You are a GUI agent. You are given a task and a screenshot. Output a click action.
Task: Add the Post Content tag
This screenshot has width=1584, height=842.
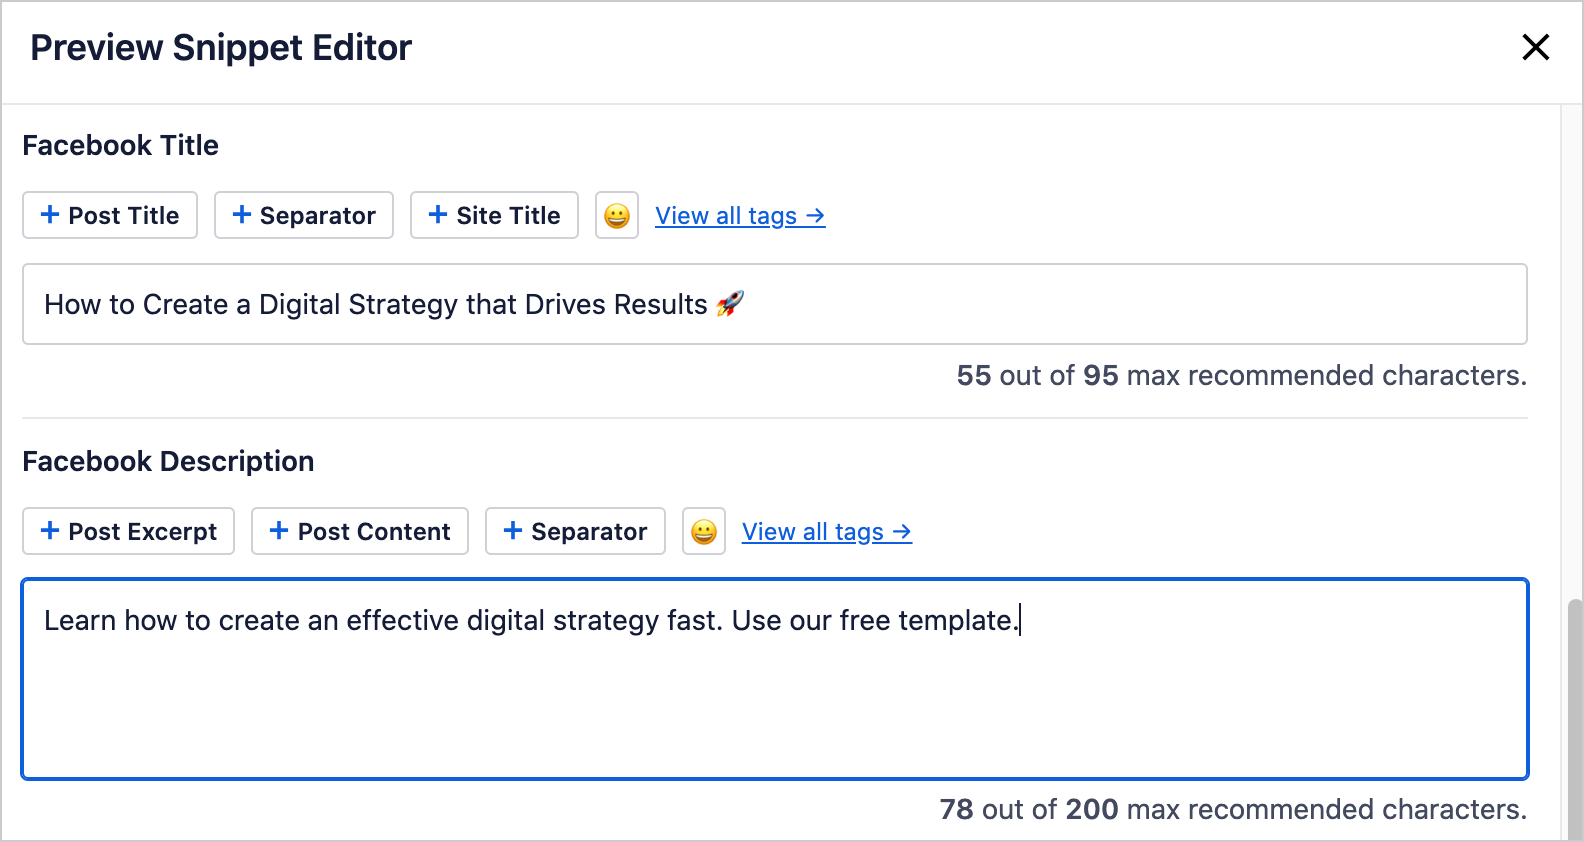[x=360, y=531]
